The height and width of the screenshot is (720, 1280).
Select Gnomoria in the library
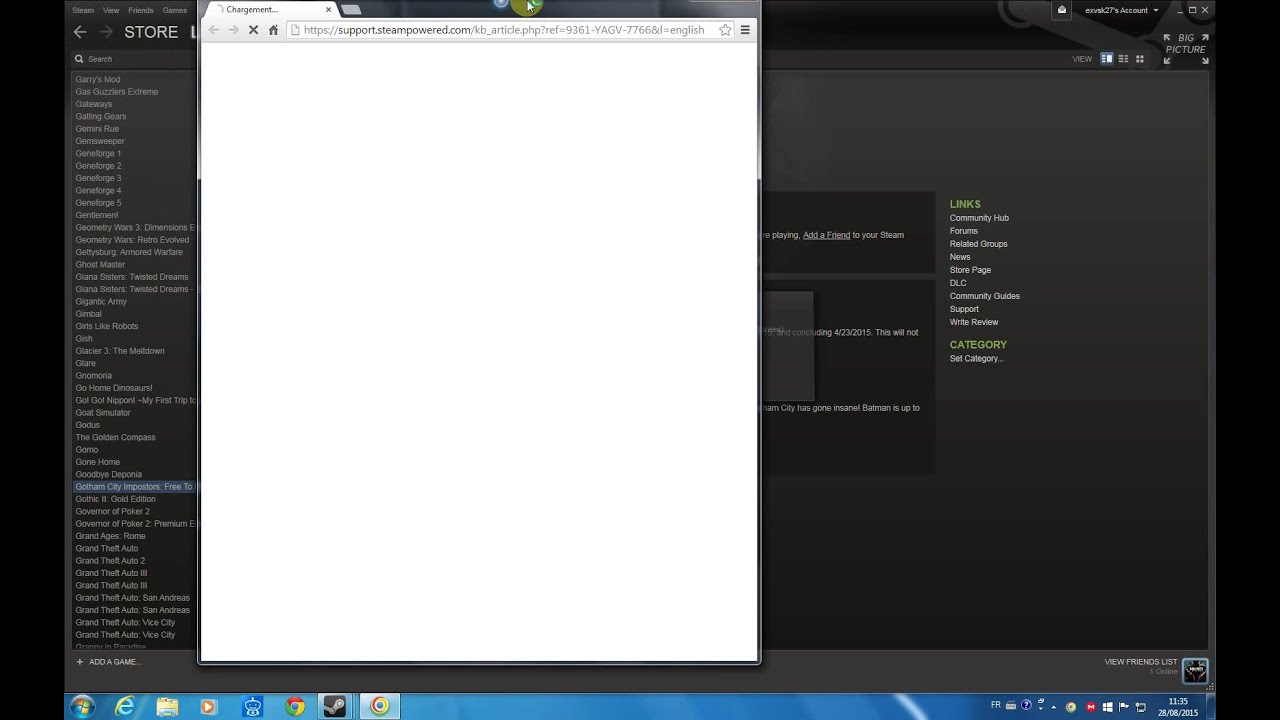94,376
